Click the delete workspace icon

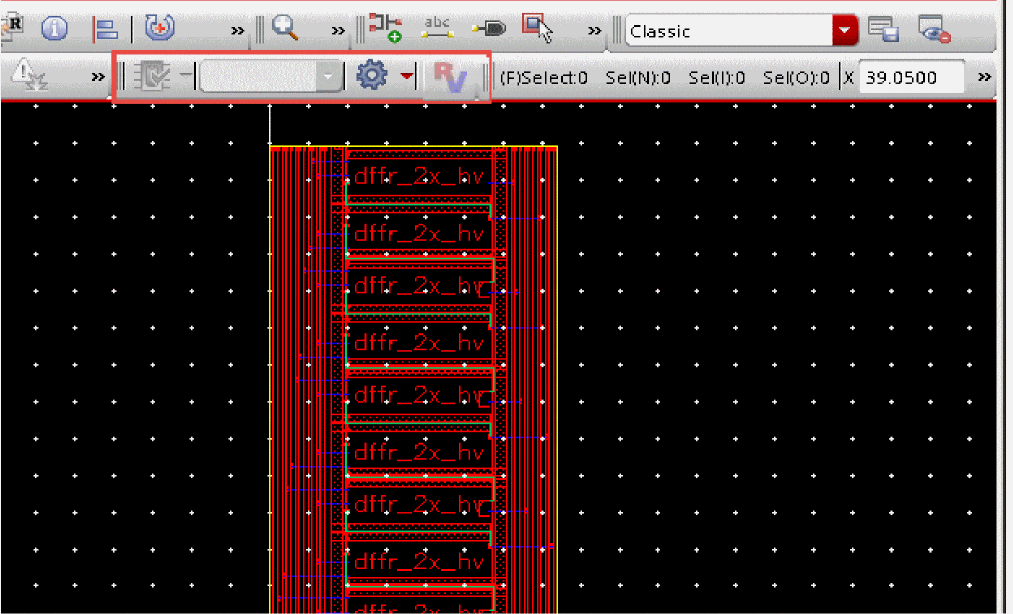coord(932,30)
